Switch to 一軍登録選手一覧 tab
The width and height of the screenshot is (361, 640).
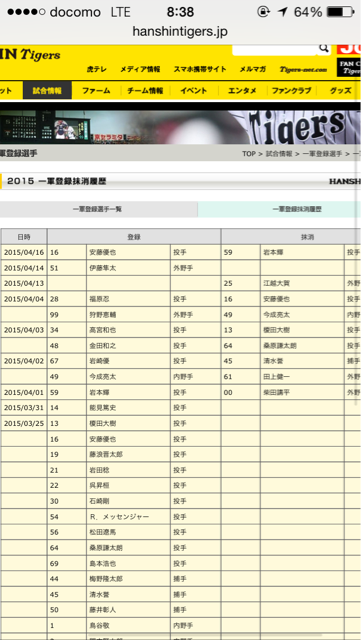98,209
